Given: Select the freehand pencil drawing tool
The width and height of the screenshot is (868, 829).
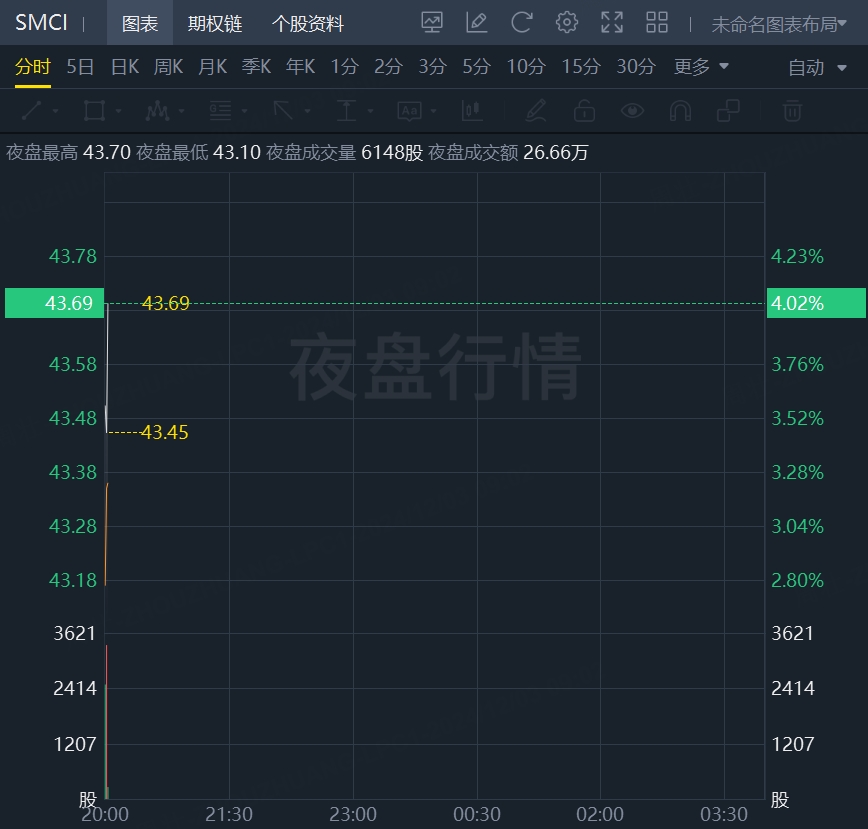Looking at the screenshot, I should point(536,111).
